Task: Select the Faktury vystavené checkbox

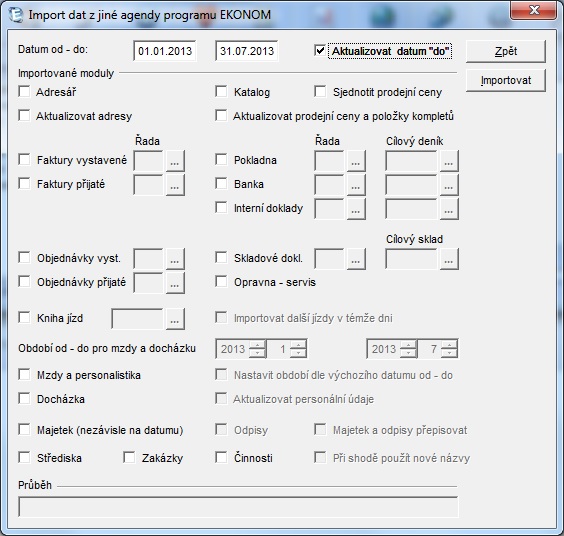Action: [24, 159]
